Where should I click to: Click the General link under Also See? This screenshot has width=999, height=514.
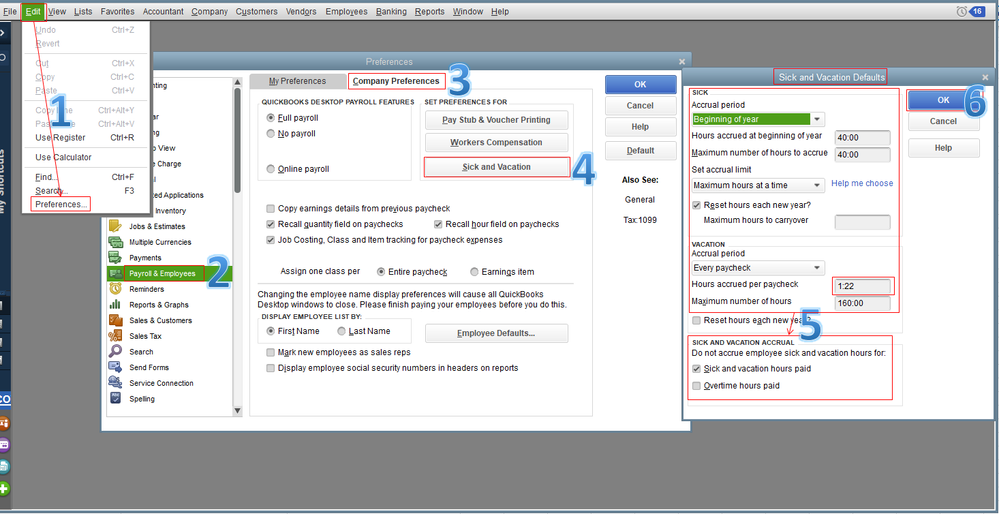(x=640, y=200)
